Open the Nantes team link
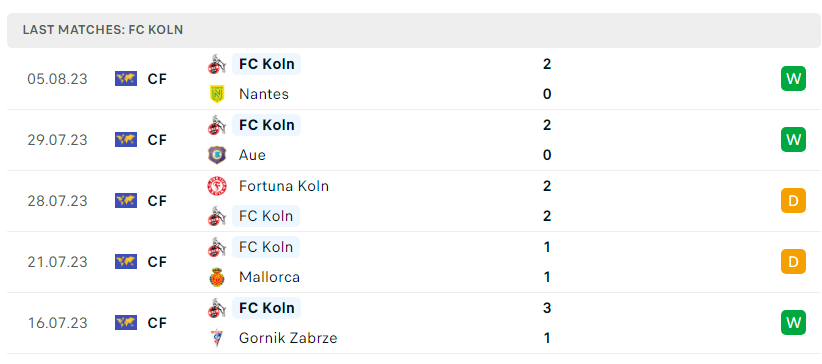Image resolution: width=822 pixels, height=364 pixels. pyautogui.click(x=264, y=94)
